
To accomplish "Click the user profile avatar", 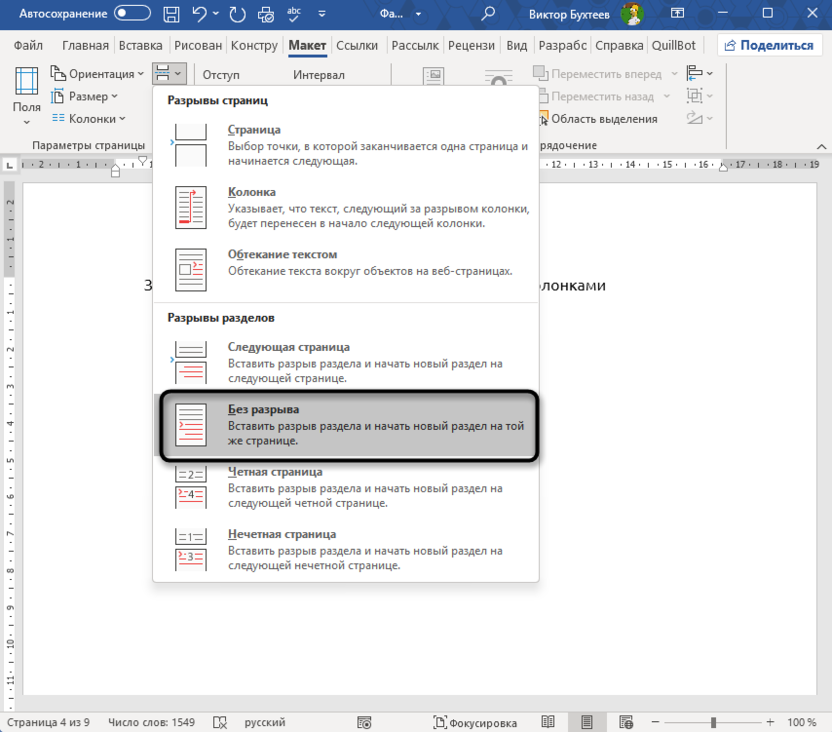I will tap(631, 14).
